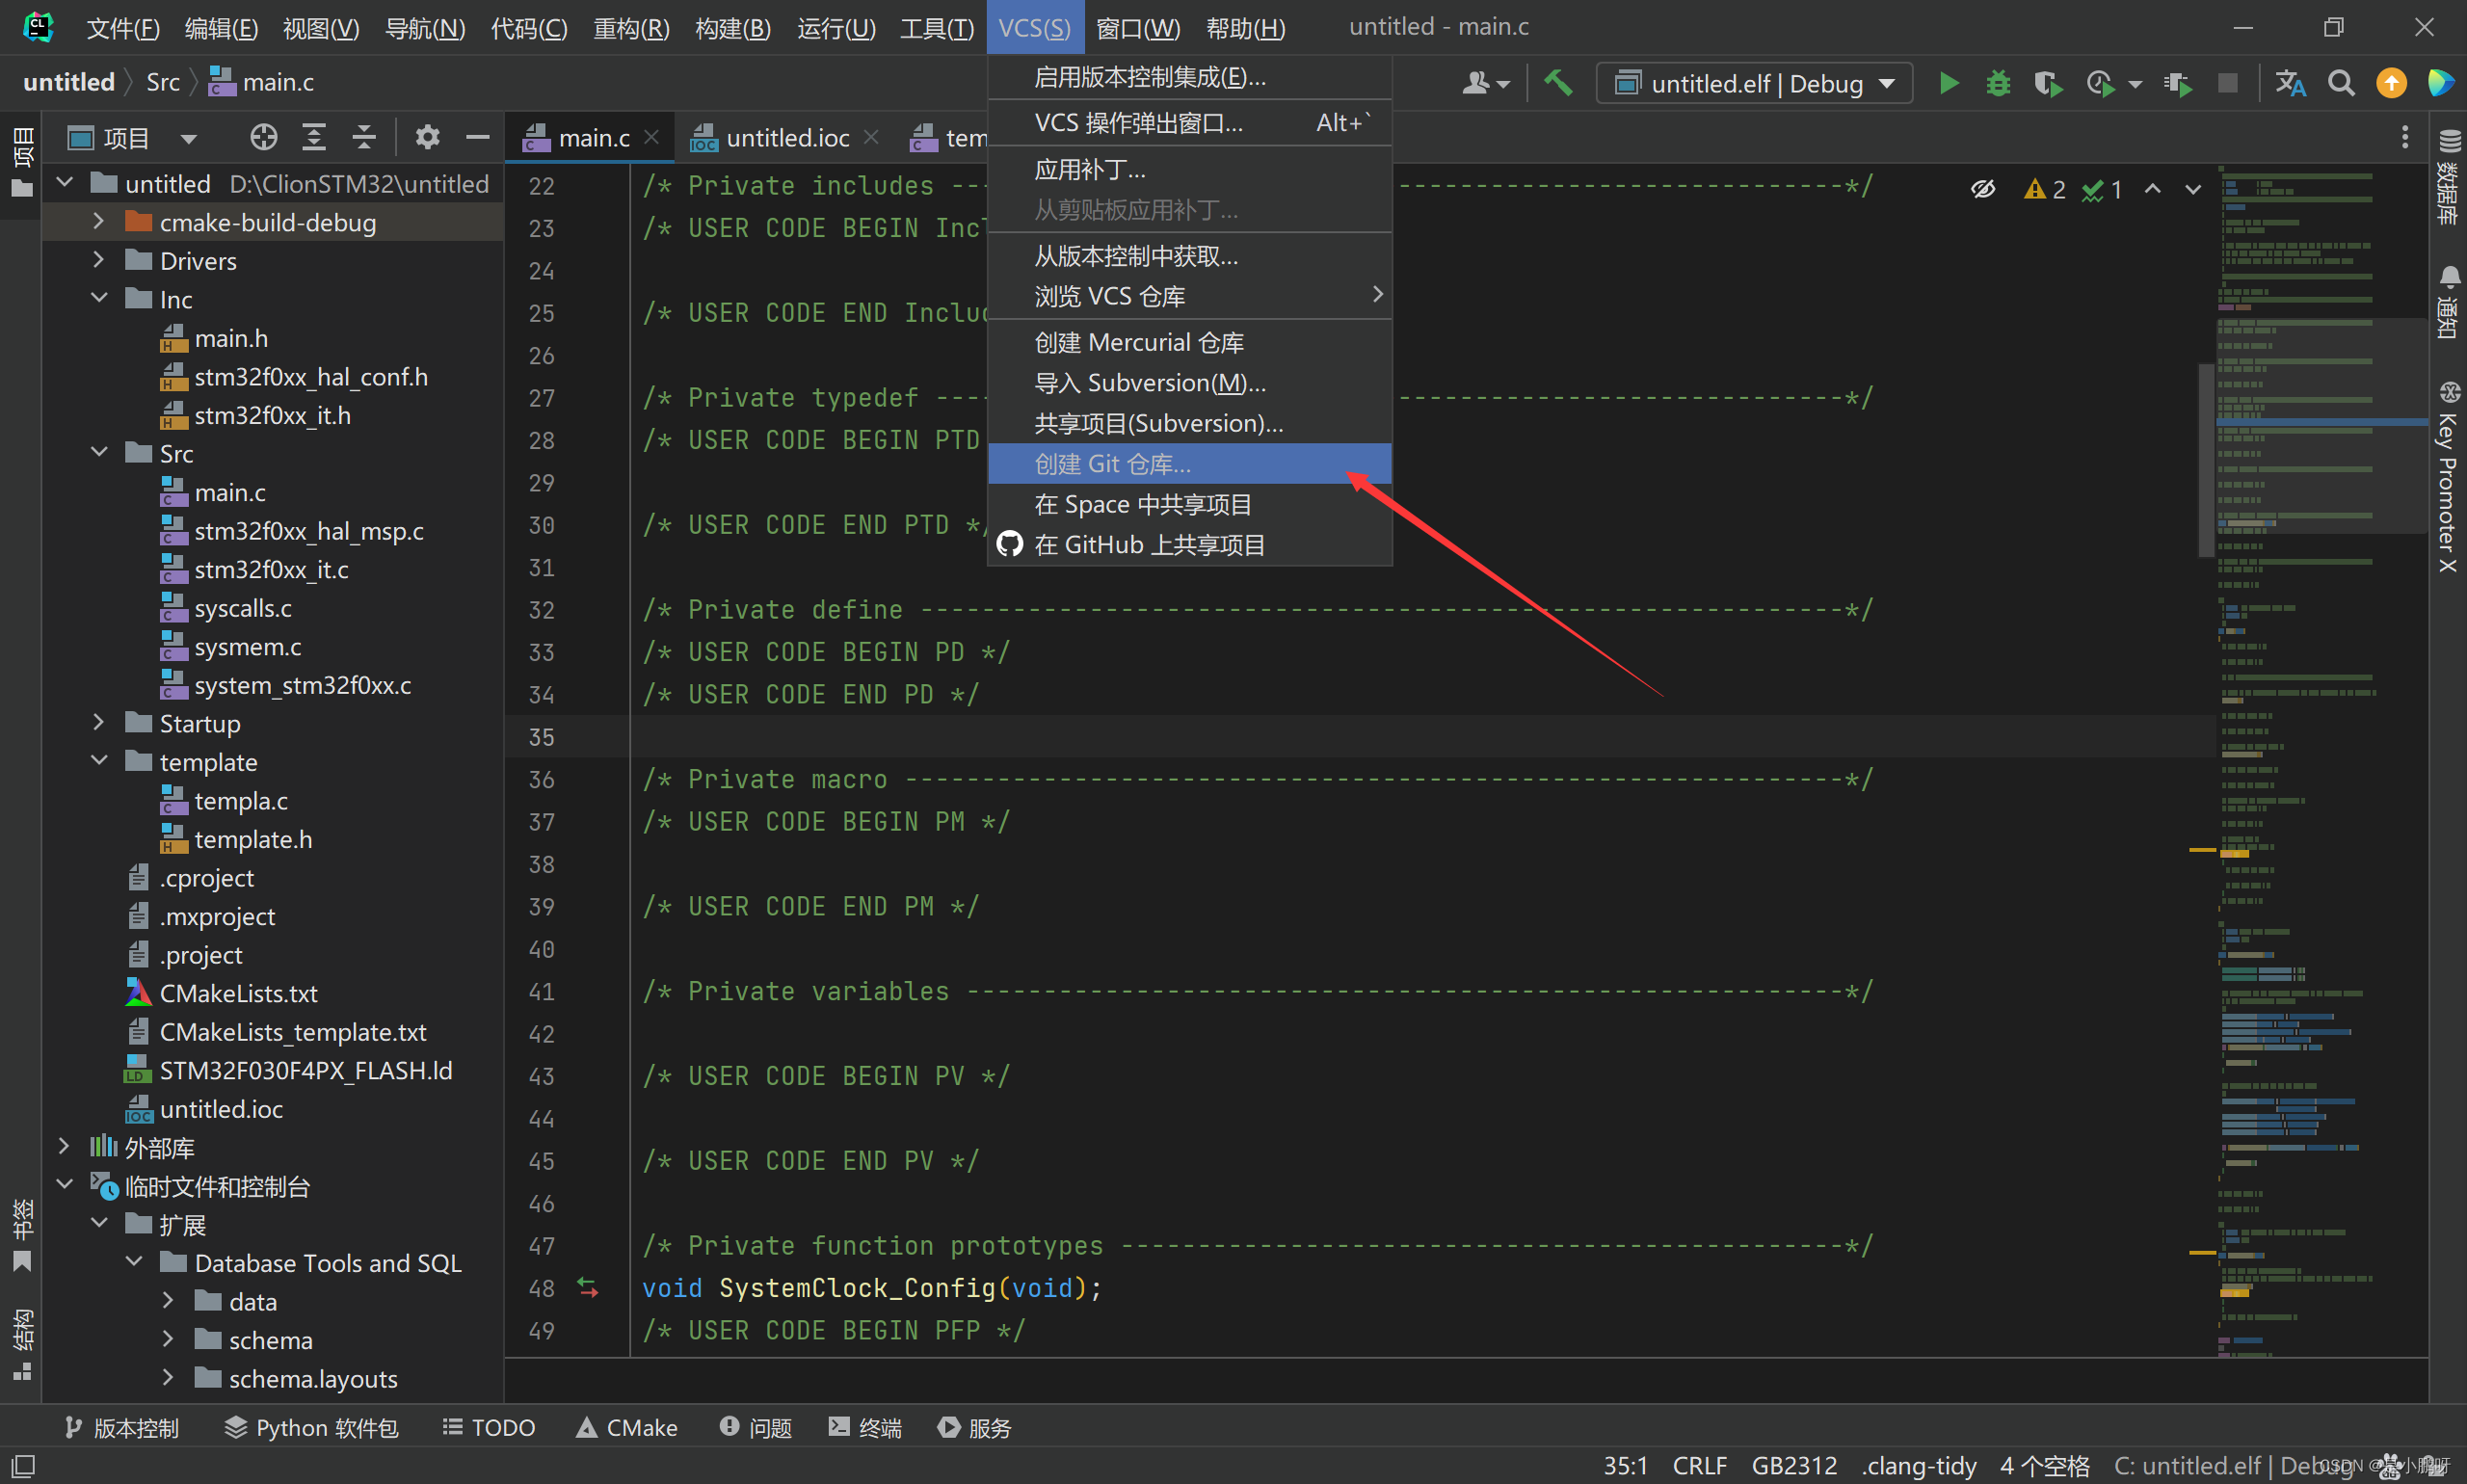Click CRLF line separator in status bar

[1699, 1465]
